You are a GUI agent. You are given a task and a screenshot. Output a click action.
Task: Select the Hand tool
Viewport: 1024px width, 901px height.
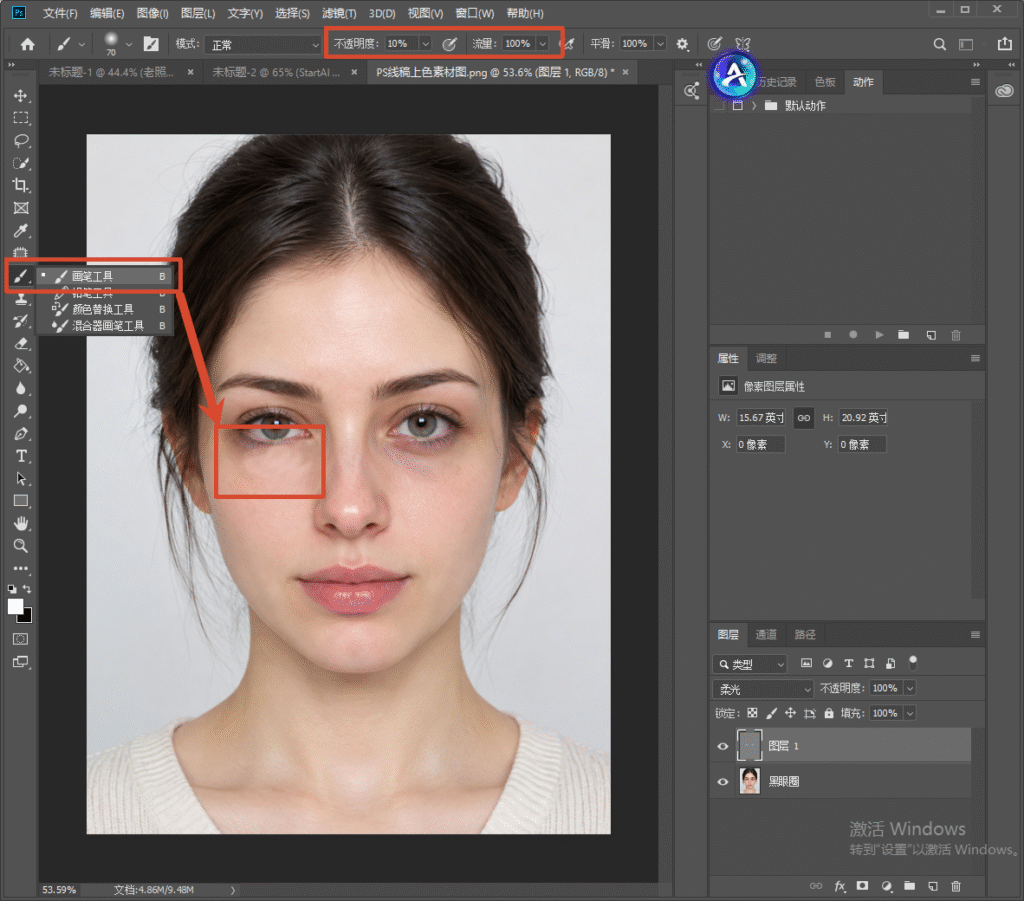pyautogui.click(x=21, y=524)
